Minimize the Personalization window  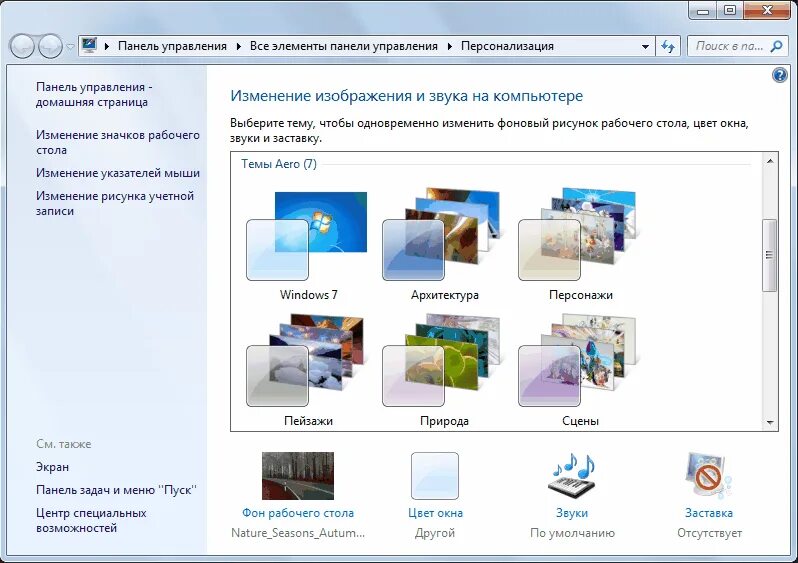[x=703, y=10]
